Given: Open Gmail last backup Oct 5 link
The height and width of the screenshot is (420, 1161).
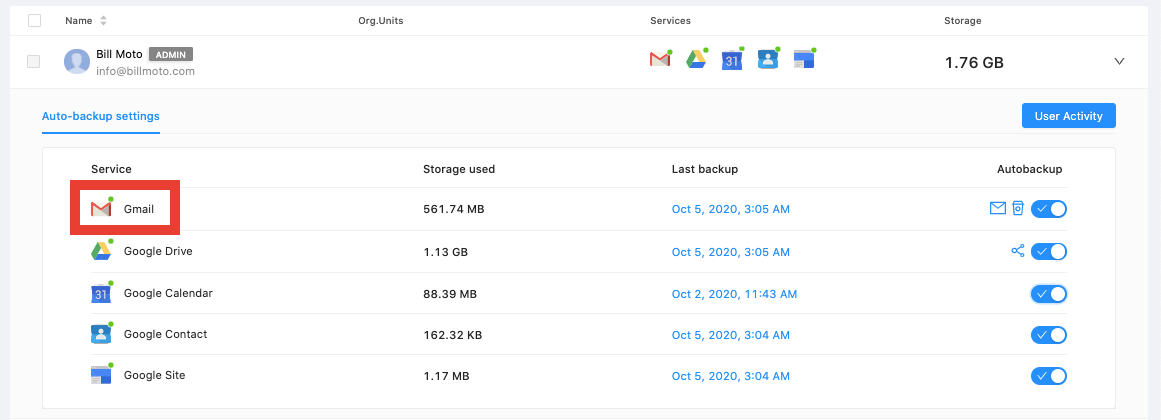Looking at the screenshot, I should 730,209.
